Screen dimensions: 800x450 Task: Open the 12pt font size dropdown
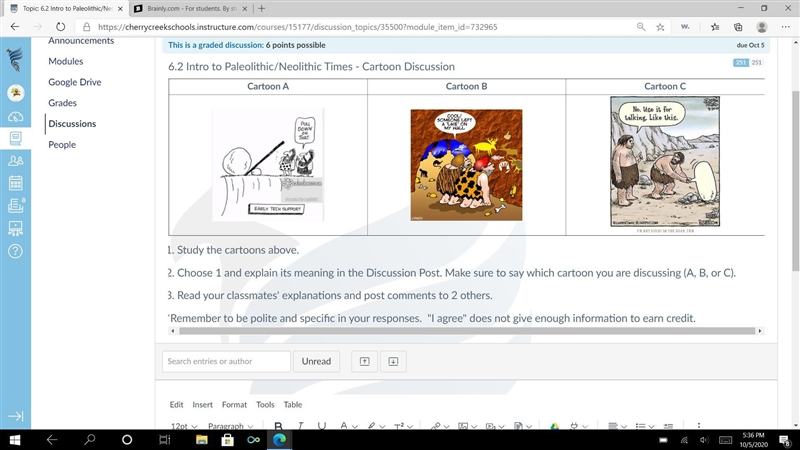click(184, 426)
